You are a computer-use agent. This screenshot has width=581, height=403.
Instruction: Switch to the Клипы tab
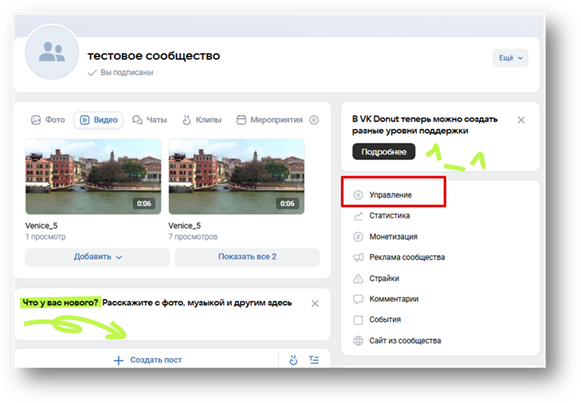pyautogui.click(x=202, y=120)
